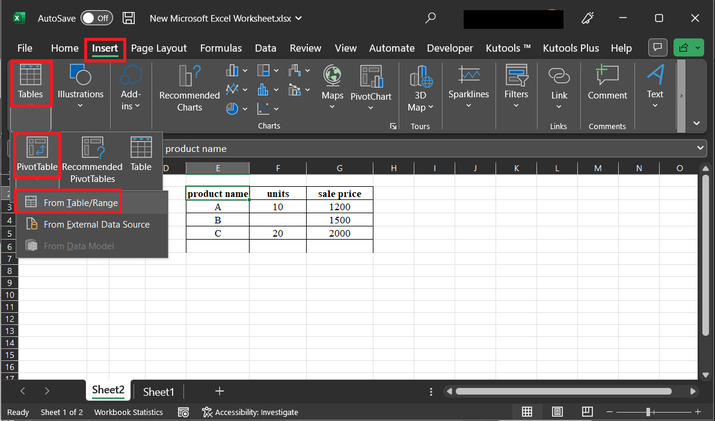Open the search magnifier in title bar
Screen dimensions: 715x421
click(430, 18)
